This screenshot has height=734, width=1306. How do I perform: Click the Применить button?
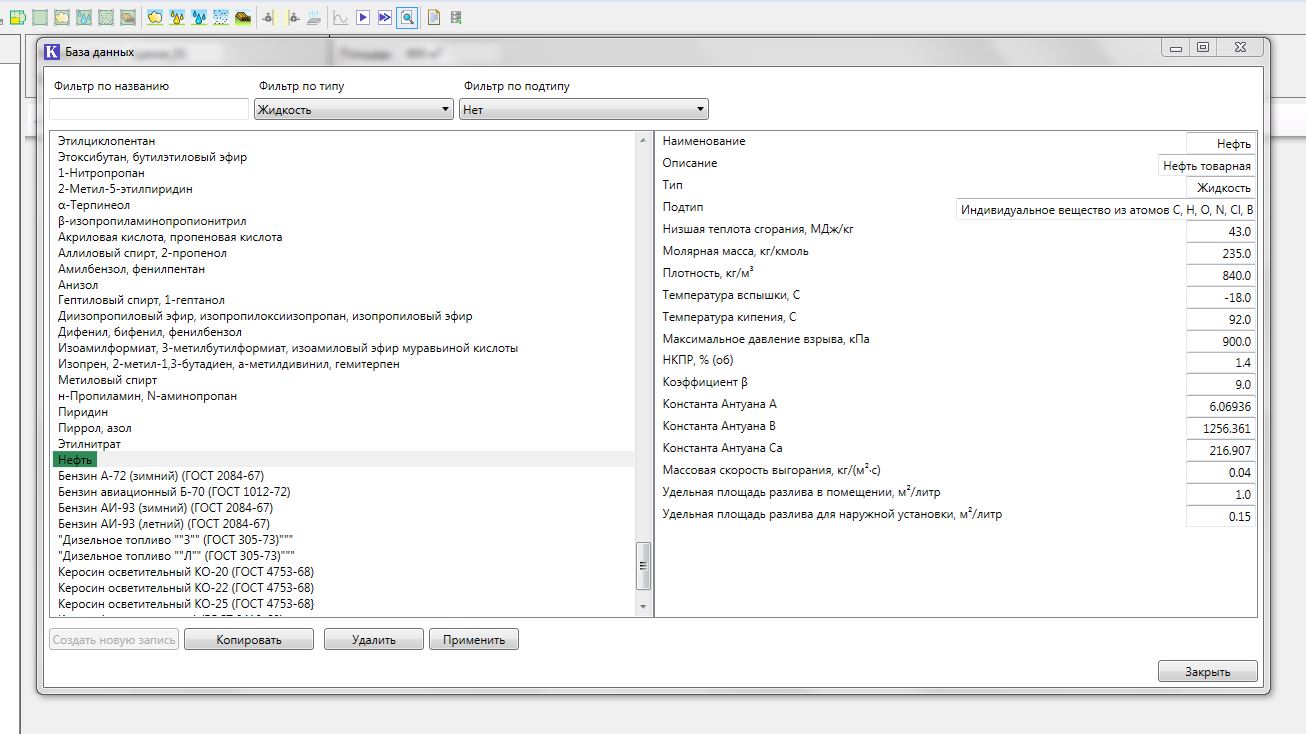tap(474, 640)
